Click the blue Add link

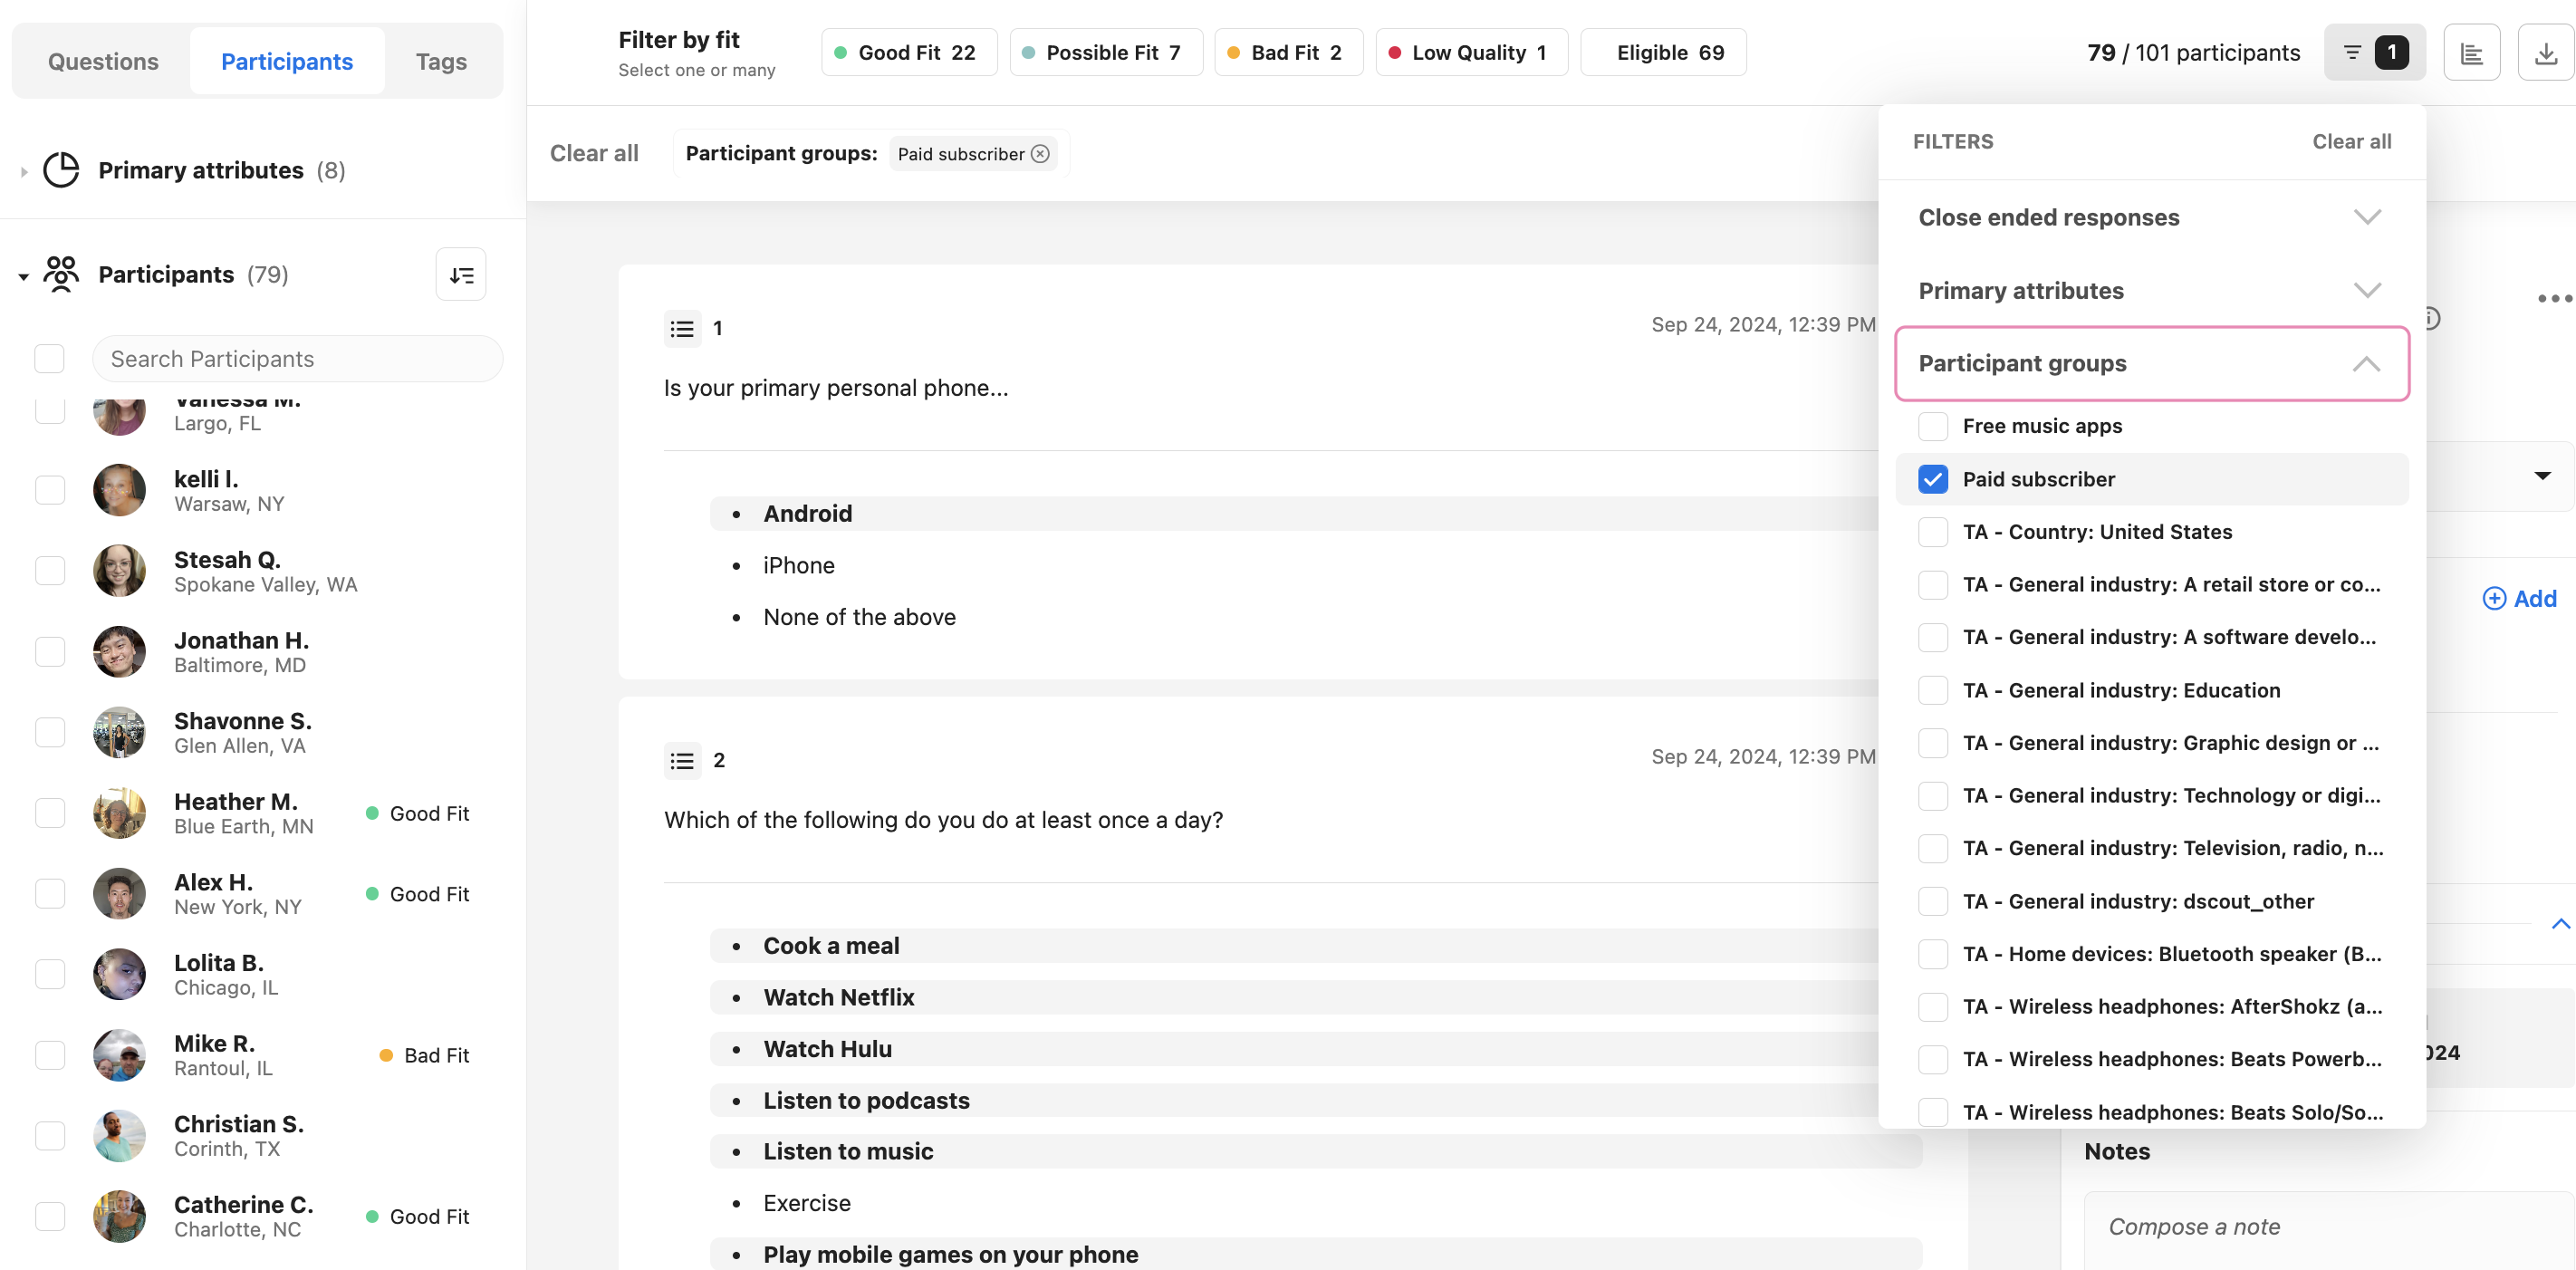tap(2519, 598)
